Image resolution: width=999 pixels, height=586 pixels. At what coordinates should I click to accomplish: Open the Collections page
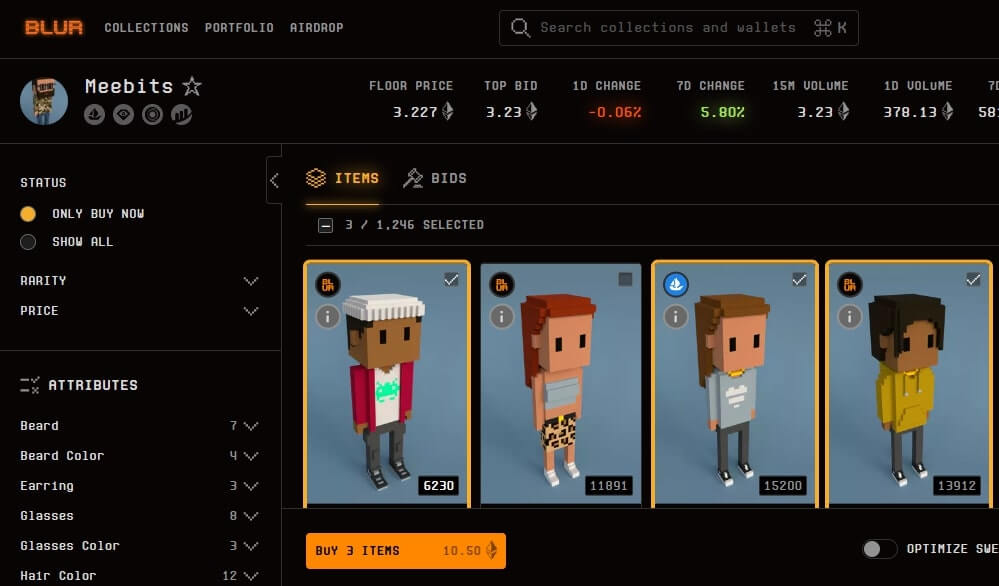(147, 27)
